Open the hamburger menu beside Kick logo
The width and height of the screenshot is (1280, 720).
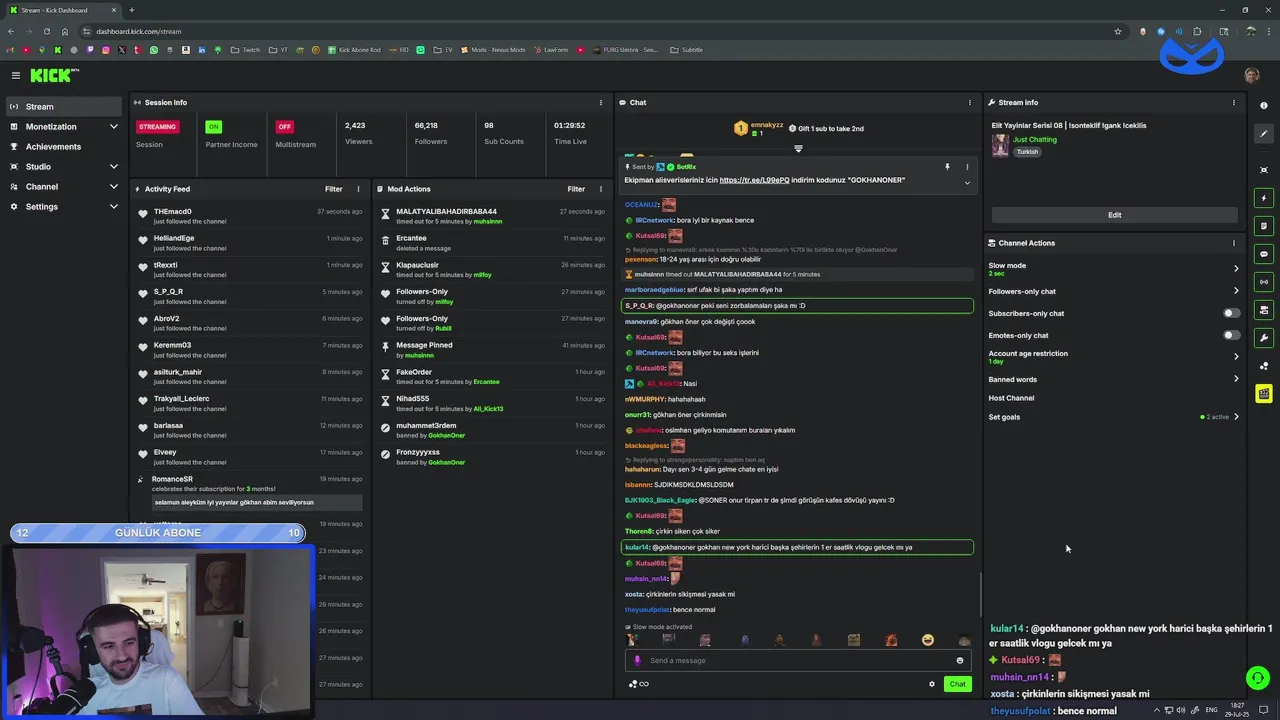[x=16, y=75]
